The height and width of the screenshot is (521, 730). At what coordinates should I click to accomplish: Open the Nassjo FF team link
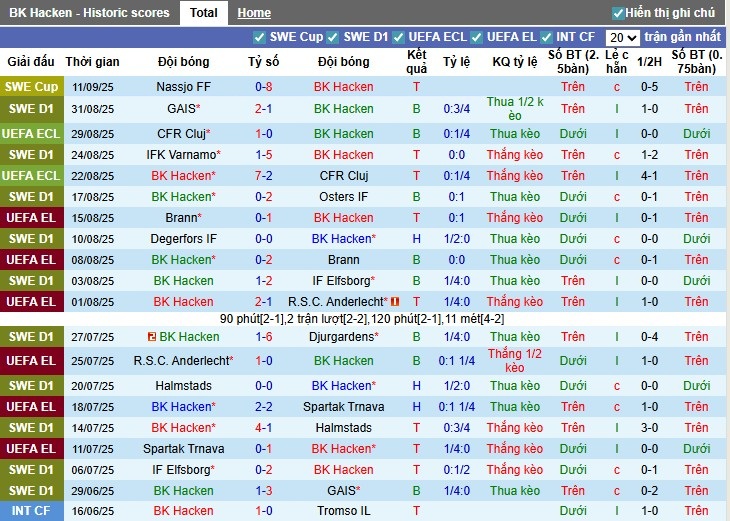(184, 87)
